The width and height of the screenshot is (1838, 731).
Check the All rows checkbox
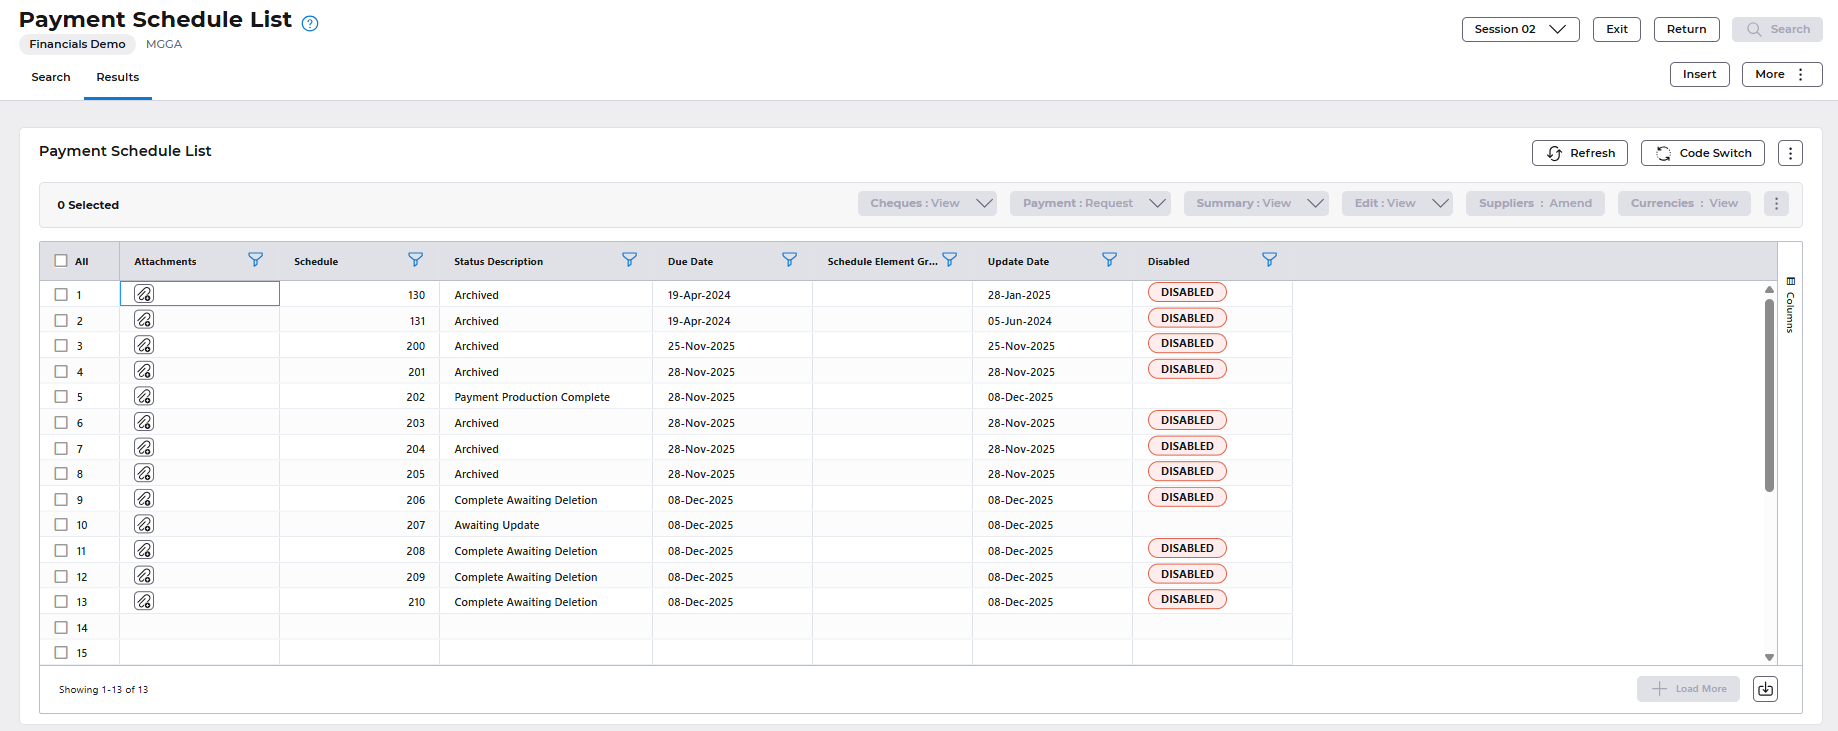tap(61, 261)
